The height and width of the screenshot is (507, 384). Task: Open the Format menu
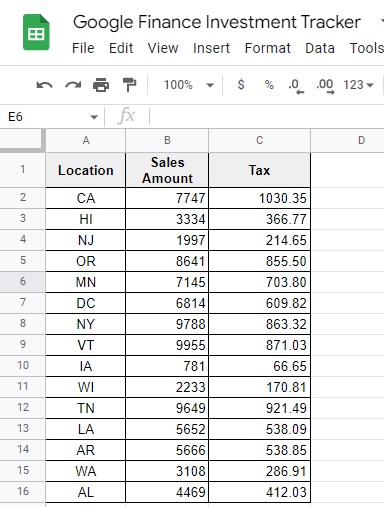(268, 48)
